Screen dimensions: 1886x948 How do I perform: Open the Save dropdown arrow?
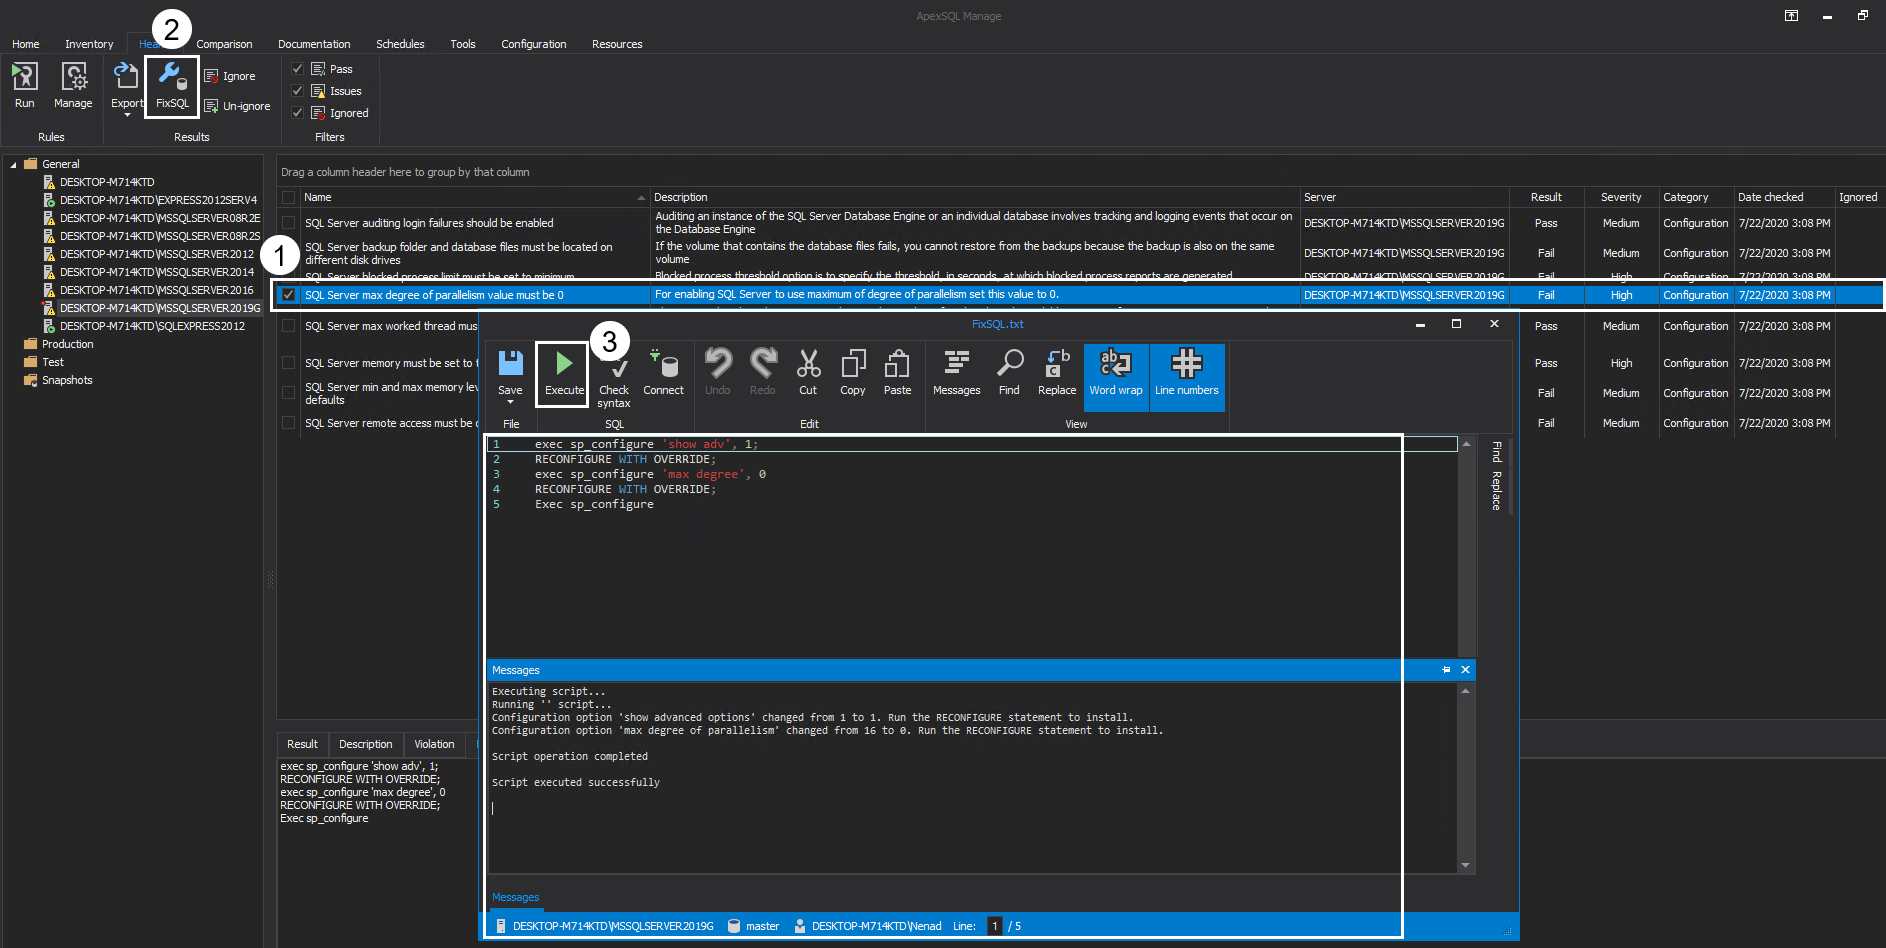coord(510,402)
